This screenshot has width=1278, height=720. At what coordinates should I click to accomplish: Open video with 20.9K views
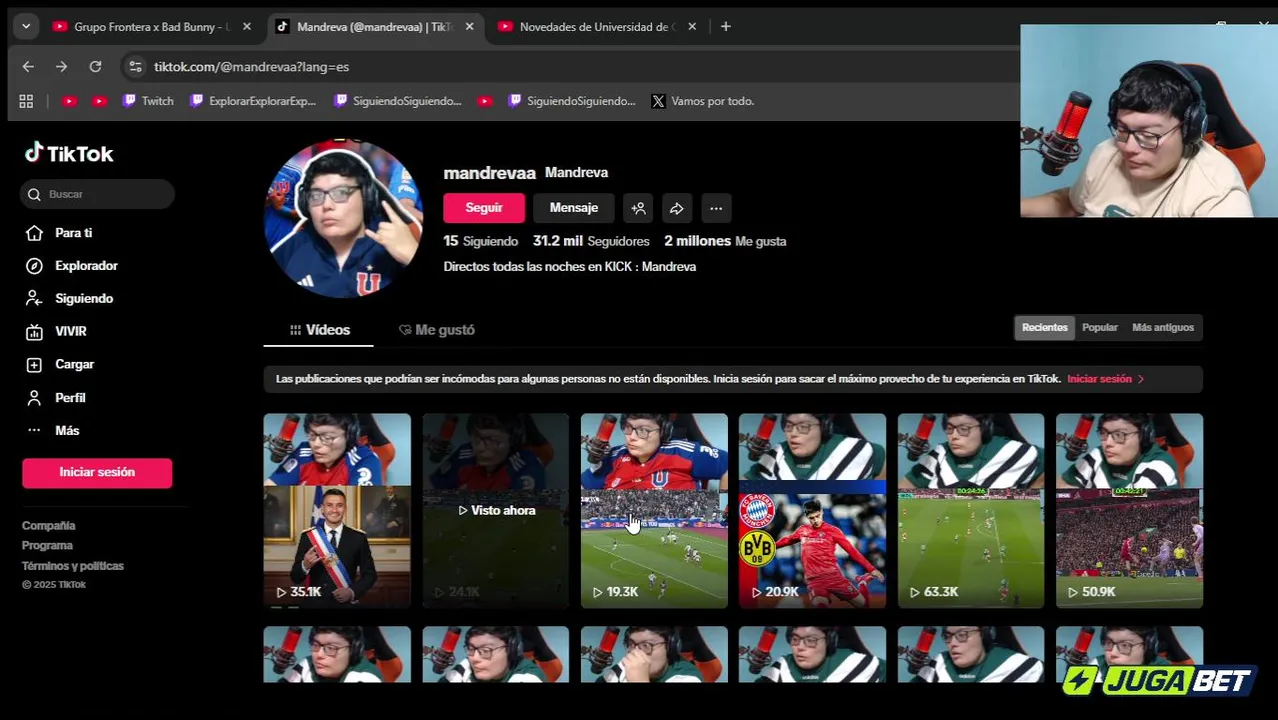point(812,510)
